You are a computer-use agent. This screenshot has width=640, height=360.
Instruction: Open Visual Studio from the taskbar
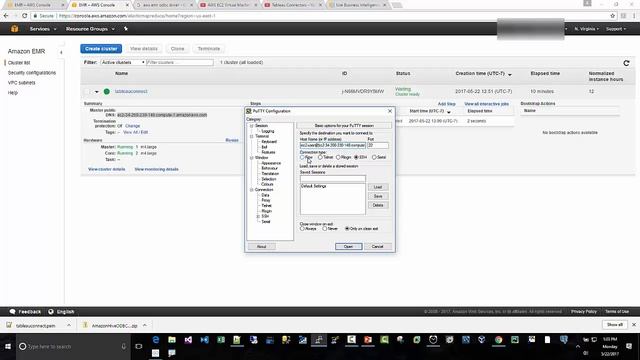188,340
